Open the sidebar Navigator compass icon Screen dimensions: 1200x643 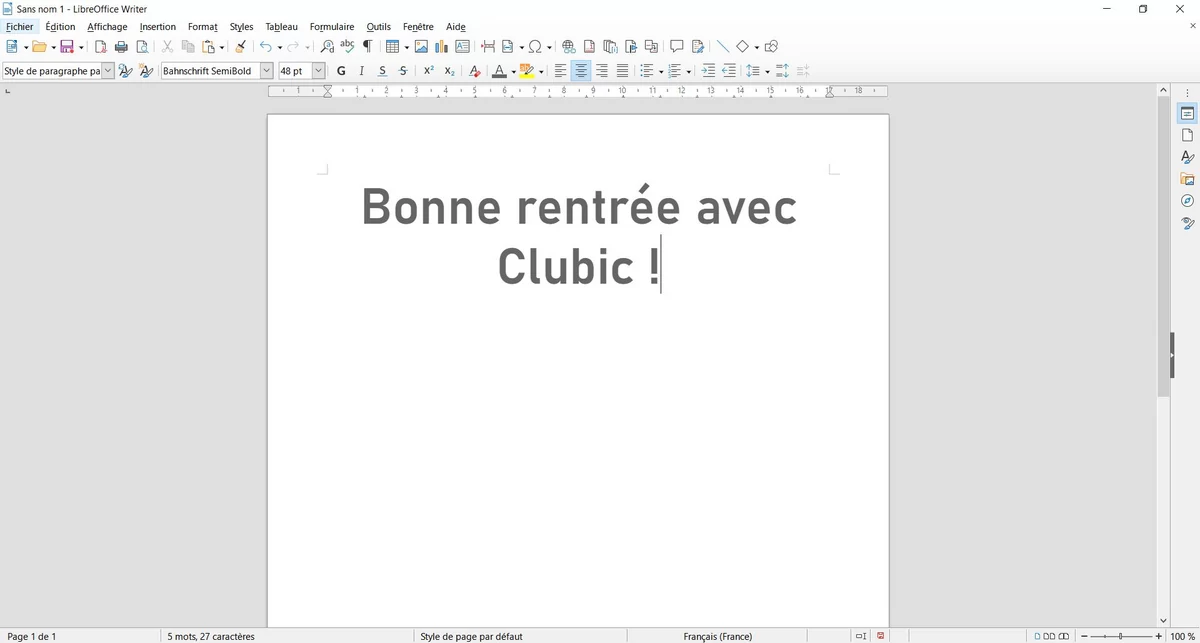tap(1187, 201)
